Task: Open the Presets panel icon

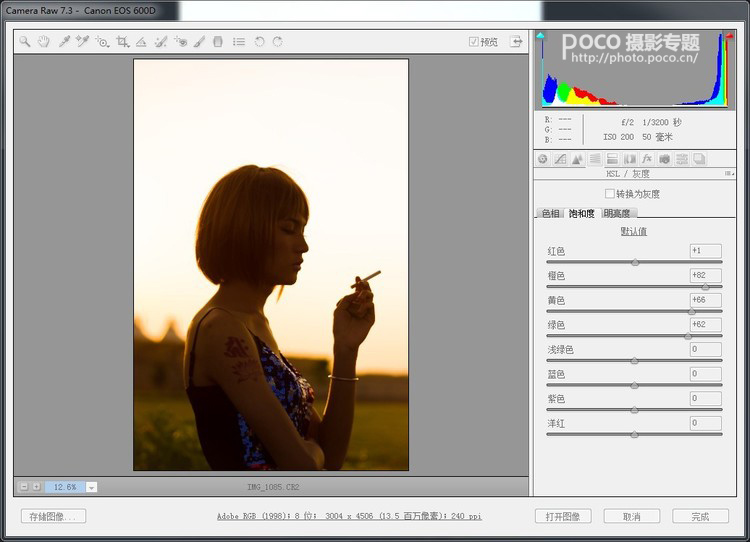Action: [682, 159]
